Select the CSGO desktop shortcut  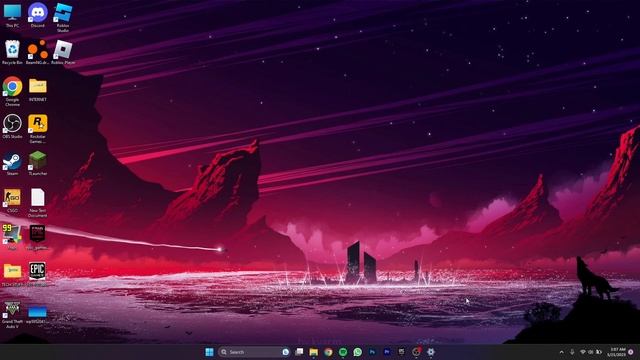coord(12,200)
